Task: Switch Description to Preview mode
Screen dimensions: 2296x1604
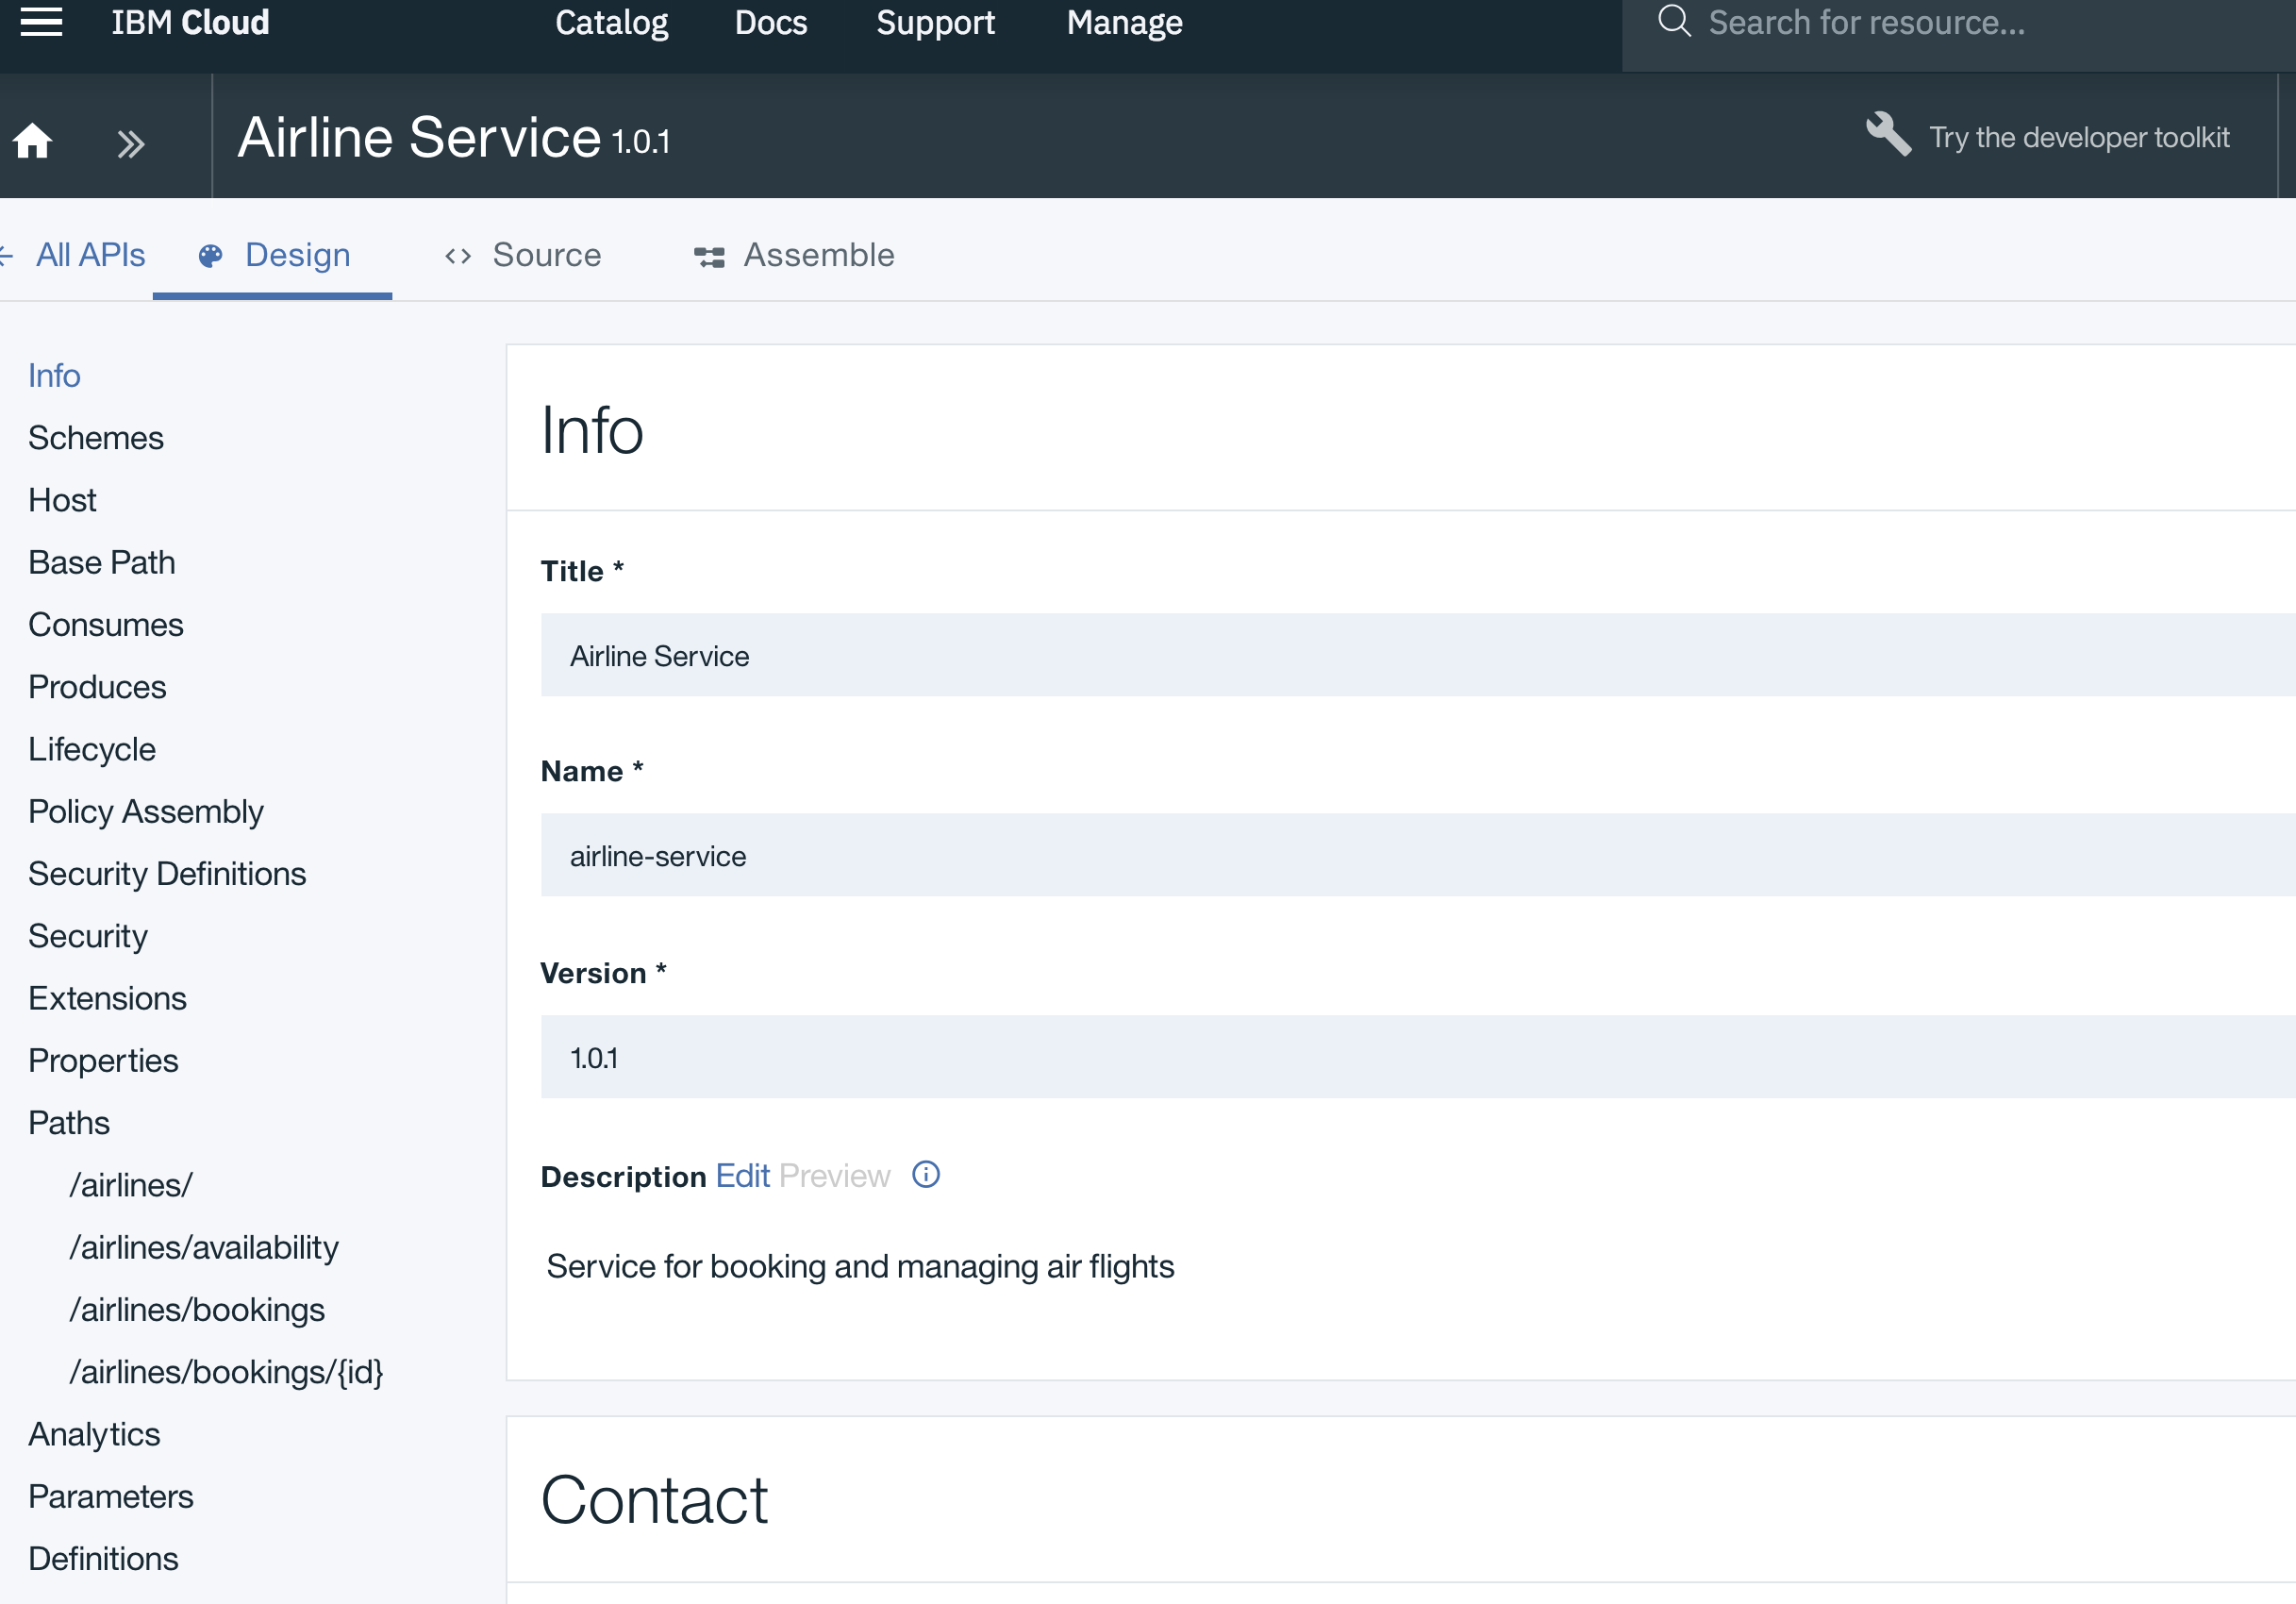Action: (834, 1175)
